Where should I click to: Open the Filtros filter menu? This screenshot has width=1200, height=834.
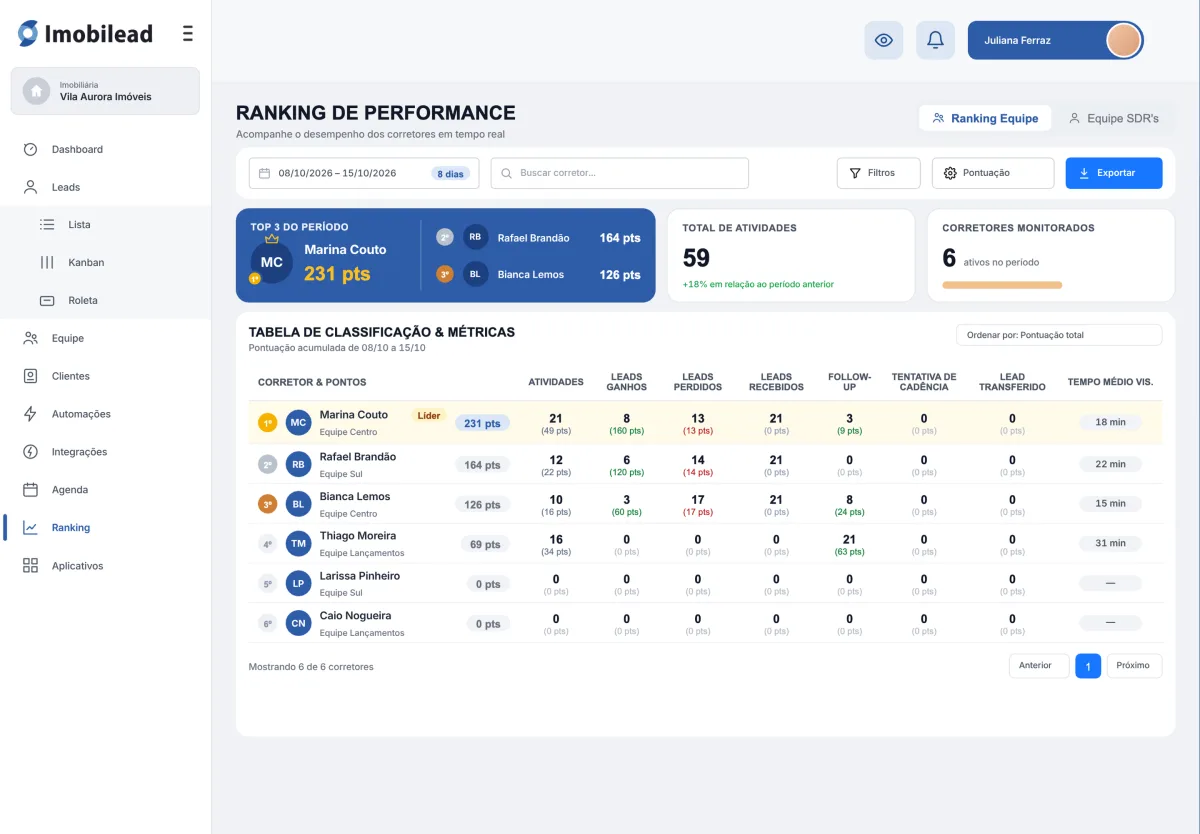[879, 173]
